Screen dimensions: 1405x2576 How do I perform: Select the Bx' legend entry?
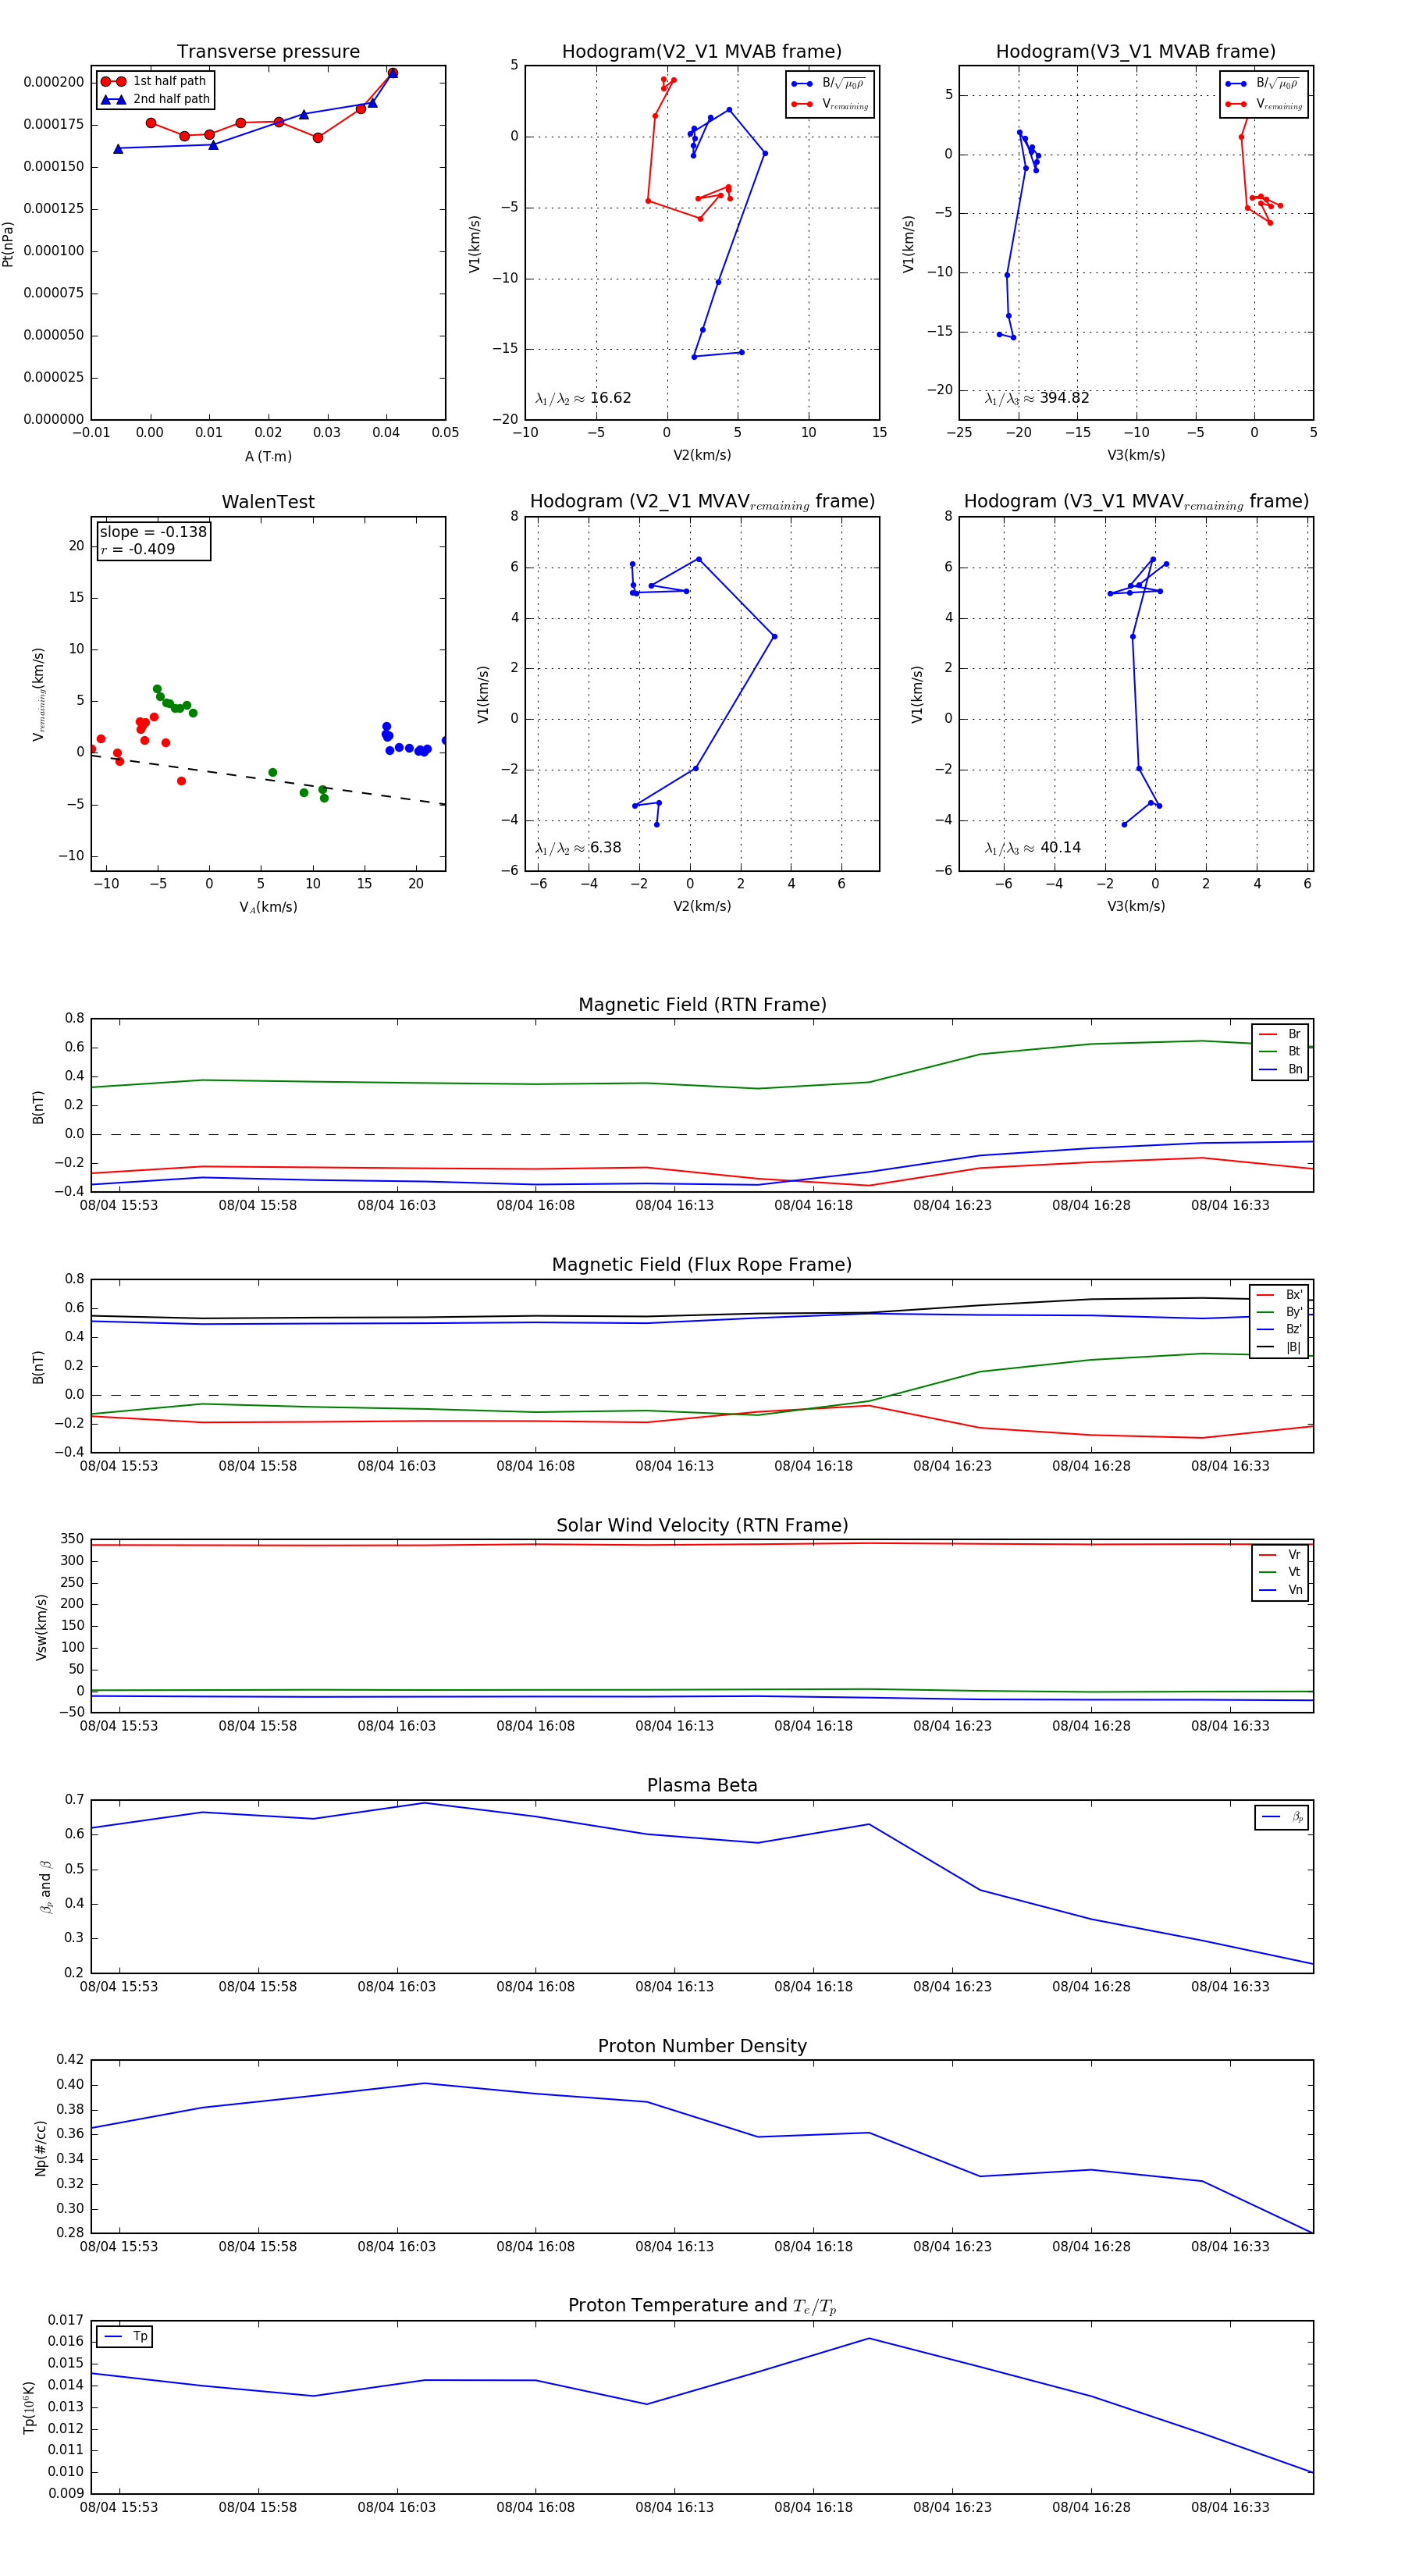(x=1280, y=1294)
